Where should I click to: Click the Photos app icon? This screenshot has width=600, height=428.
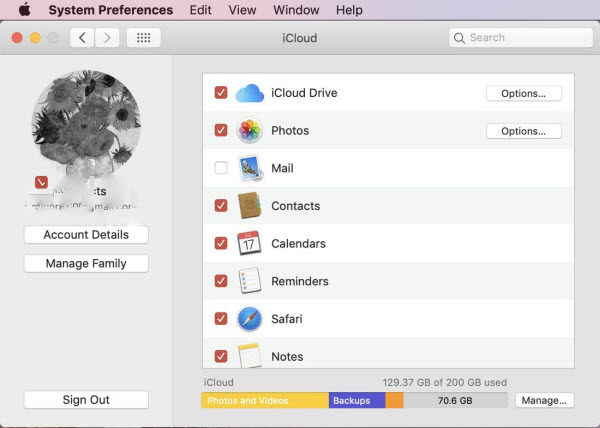tap(249, 131)
